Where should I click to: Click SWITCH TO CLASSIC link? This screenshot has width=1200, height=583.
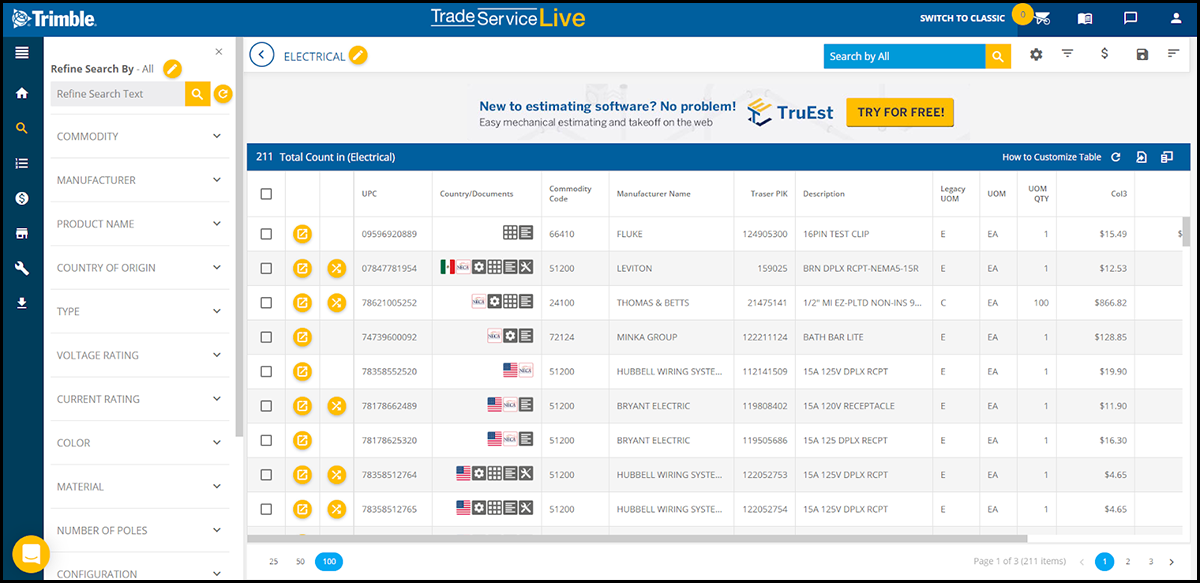click(962, 18)
